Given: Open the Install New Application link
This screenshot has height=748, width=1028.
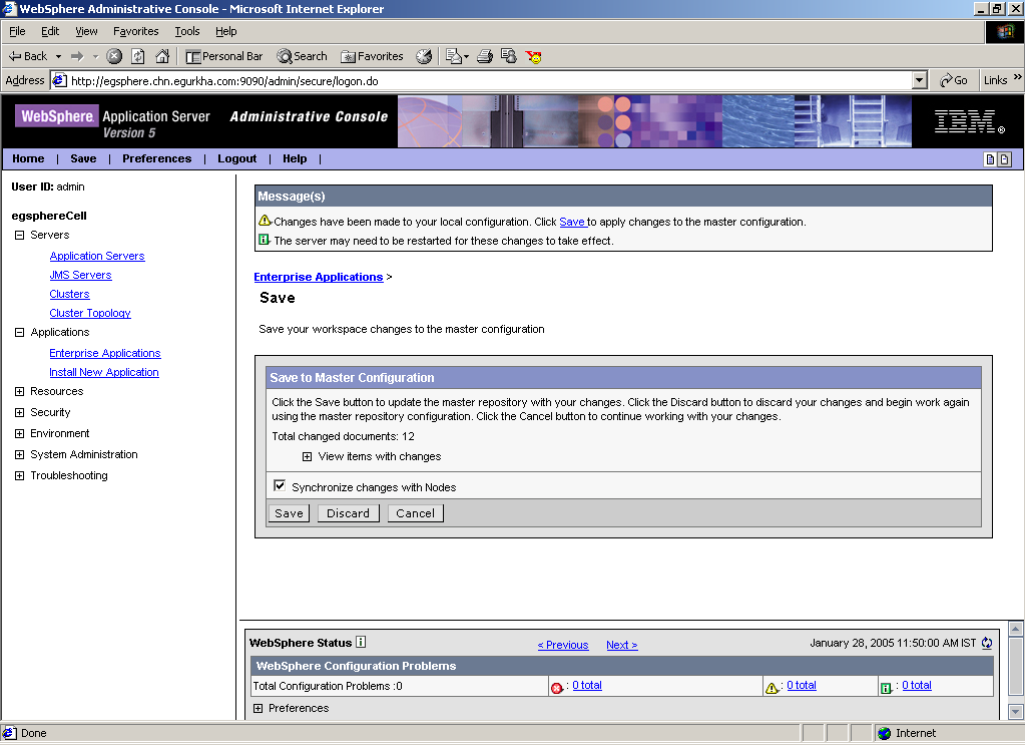Looking at the screenshot, I should tap(104, 372).
